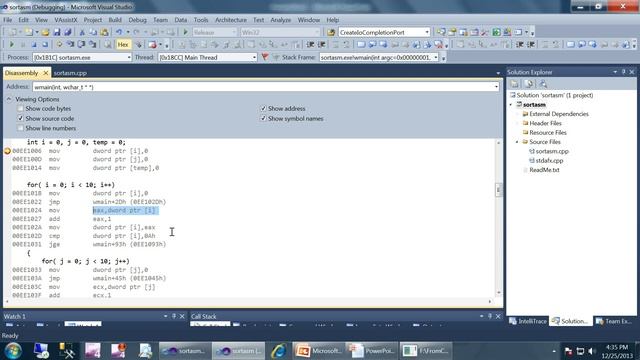
Task: Select sortasm.cpp in Solution Explorer
Action: (x=552, y=151)
